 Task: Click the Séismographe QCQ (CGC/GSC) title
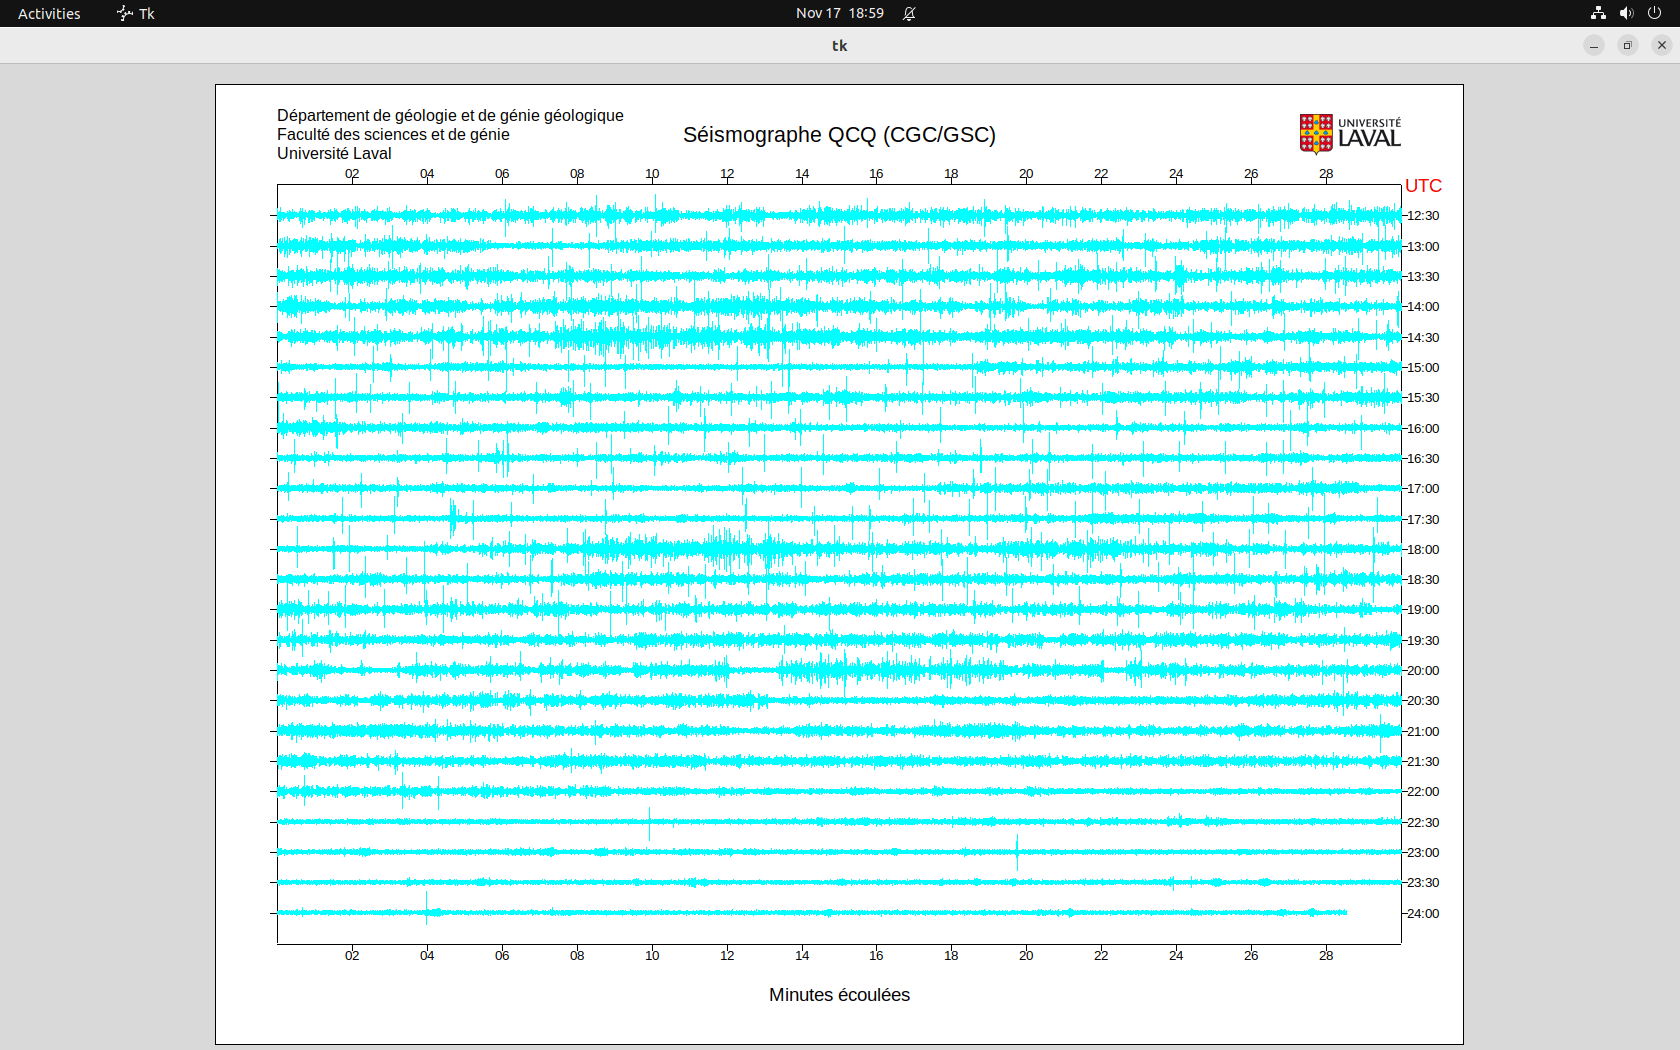[x=839, y=135]
